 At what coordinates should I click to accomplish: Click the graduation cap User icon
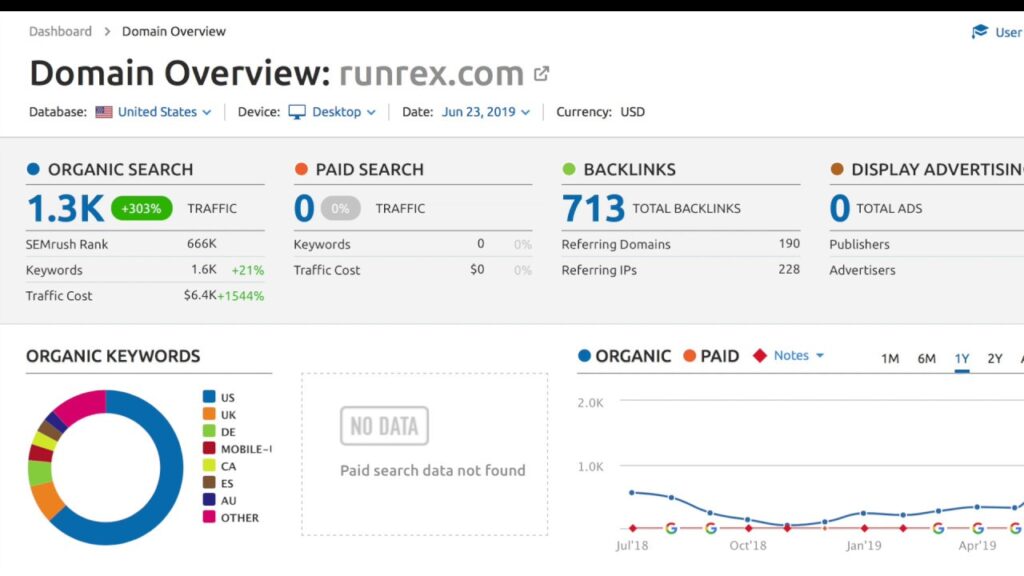pyautogui.click(x=980, y=31)
